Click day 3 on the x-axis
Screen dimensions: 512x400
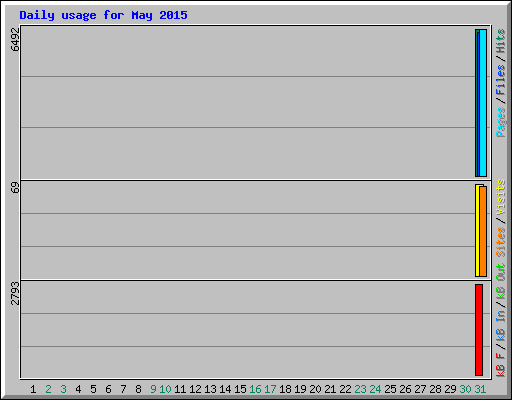(63, 389)
